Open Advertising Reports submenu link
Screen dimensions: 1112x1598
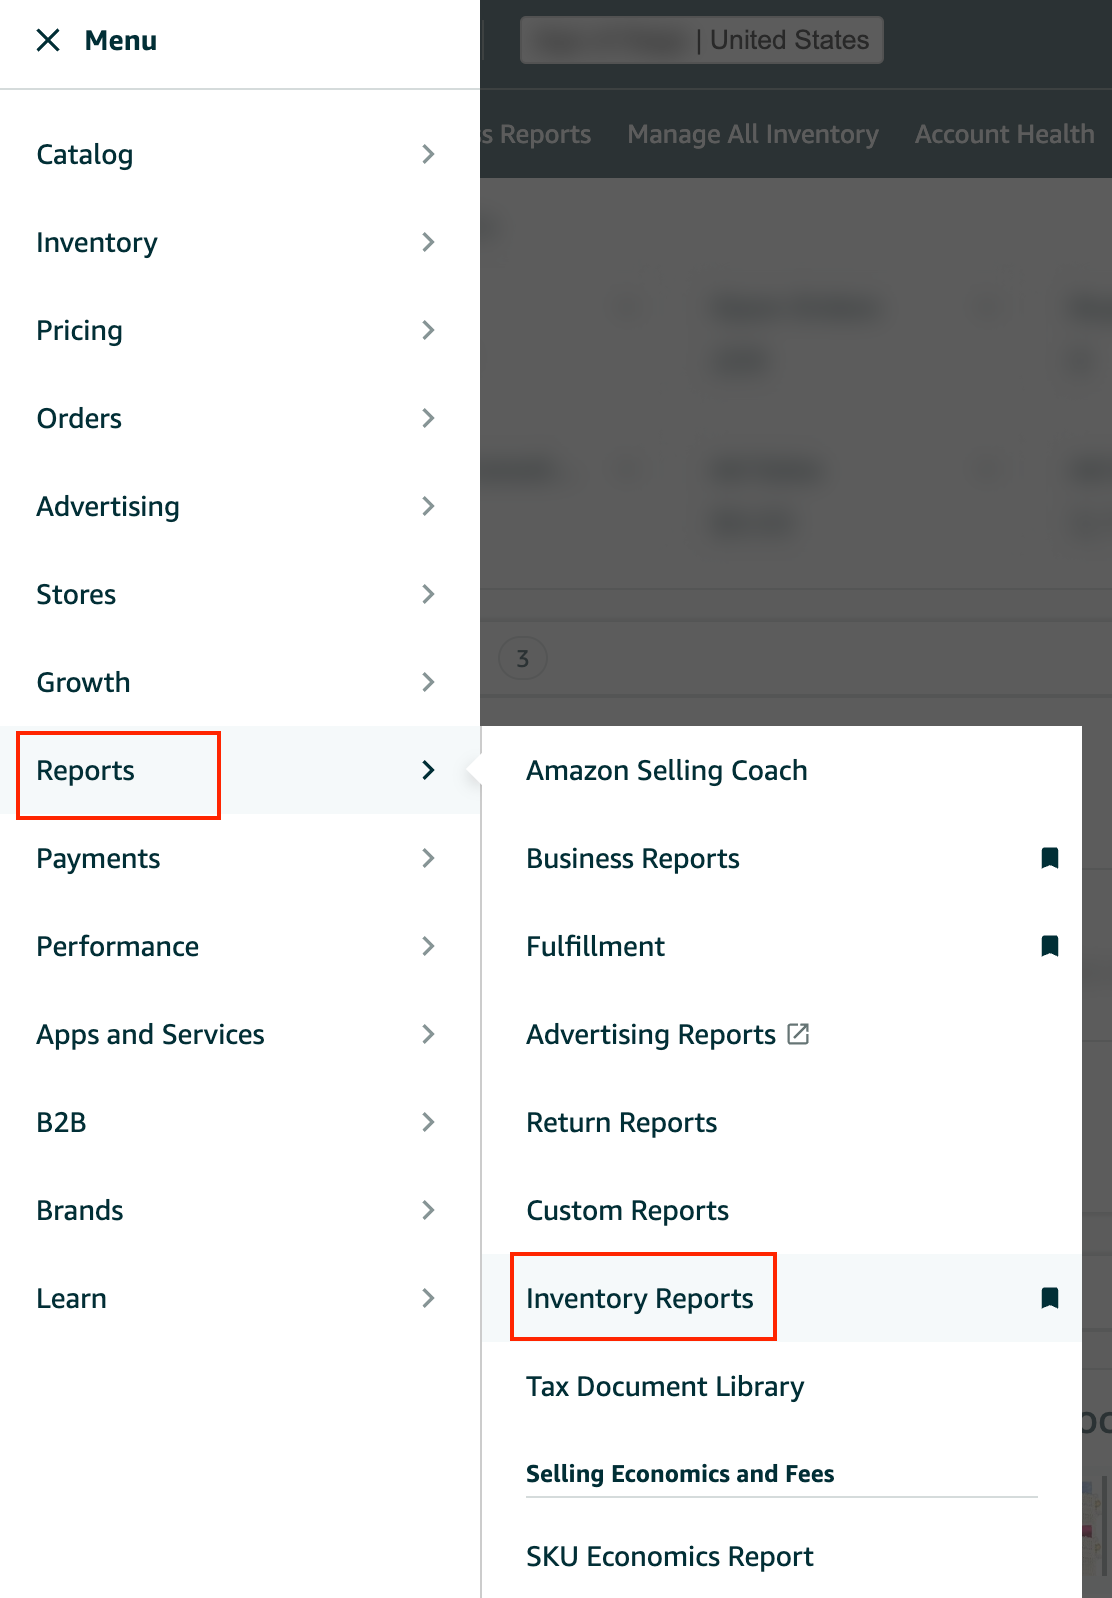pos(651,1035)
